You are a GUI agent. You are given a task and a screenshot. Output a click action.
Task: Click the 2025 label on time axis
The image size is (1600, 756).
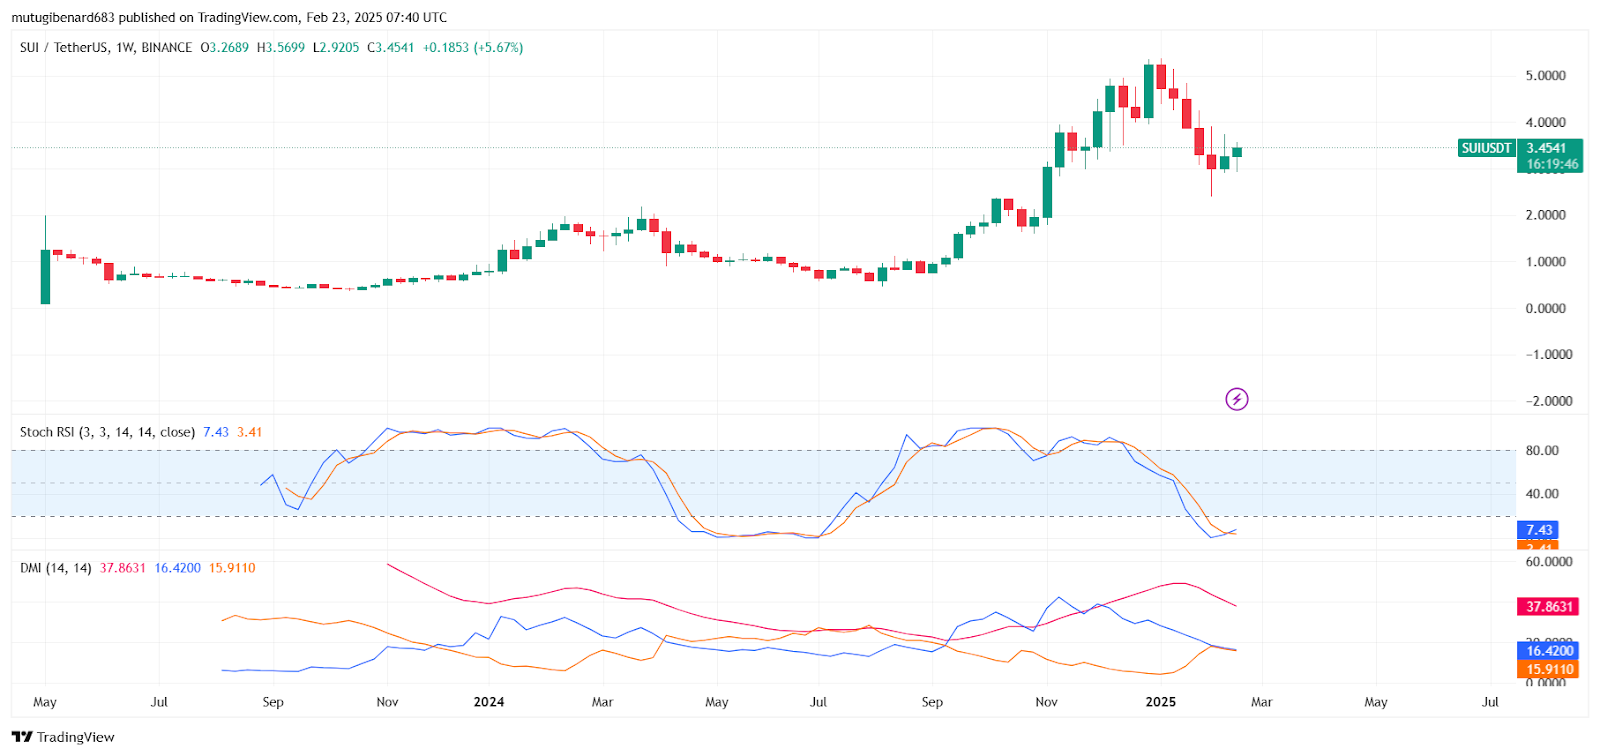coord(1160,702)
